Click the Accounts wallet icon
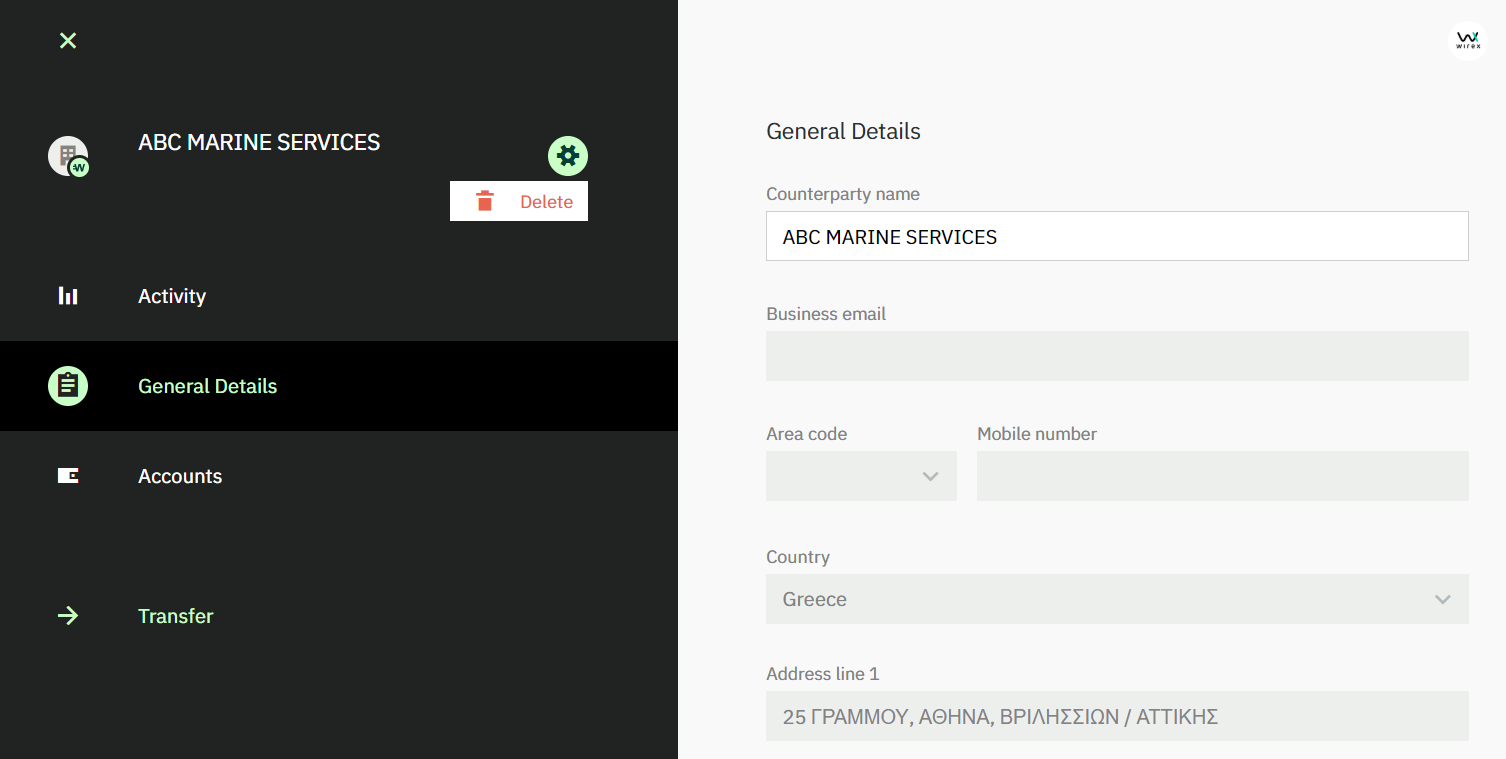The height and width of the screenshot is (759, 1506). pos(68,476)
